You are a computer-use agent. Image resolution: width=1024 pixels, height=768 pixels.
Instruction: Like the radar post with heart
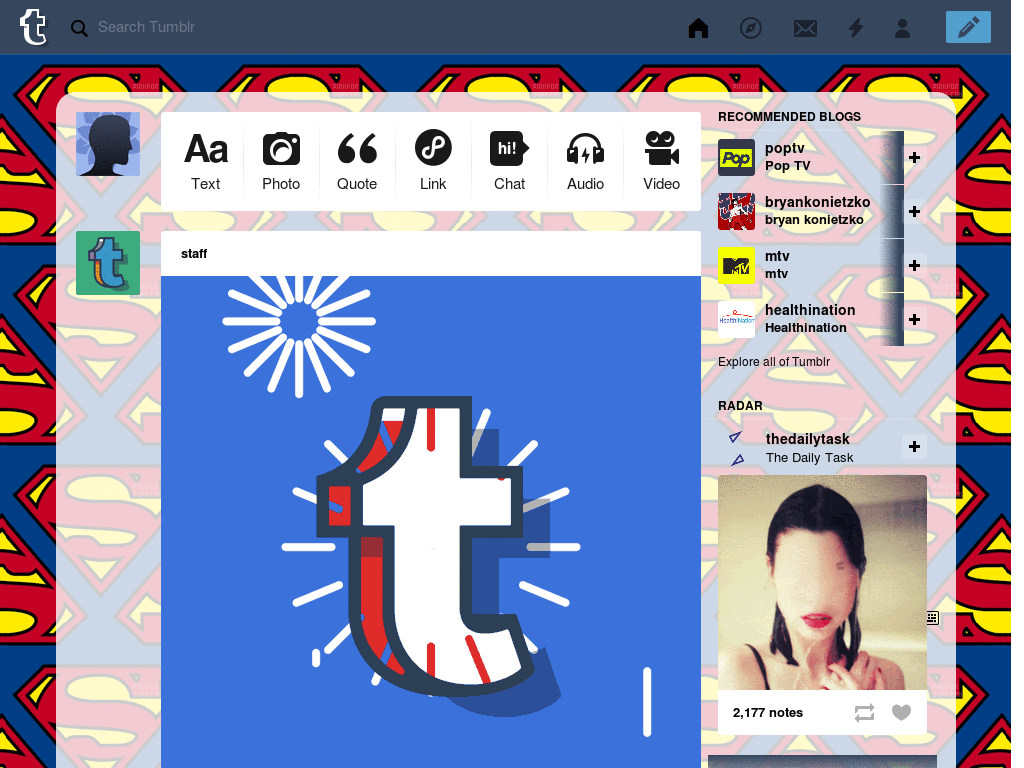coord(901,712)
